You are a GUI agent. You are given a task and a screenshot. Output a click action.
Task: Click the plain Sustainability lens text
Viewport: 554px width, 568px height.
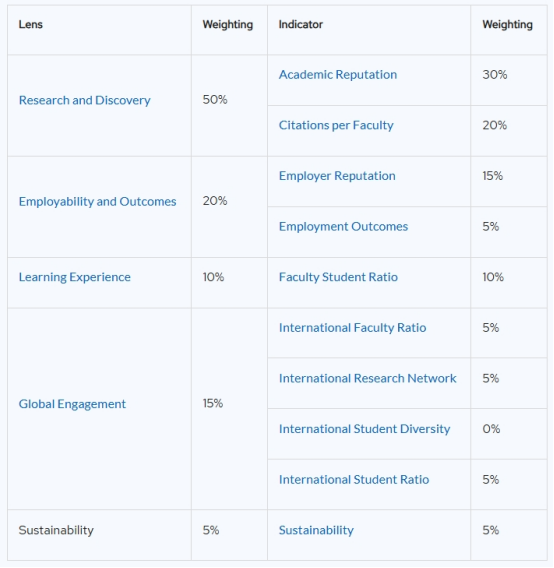tap(56, 531)
